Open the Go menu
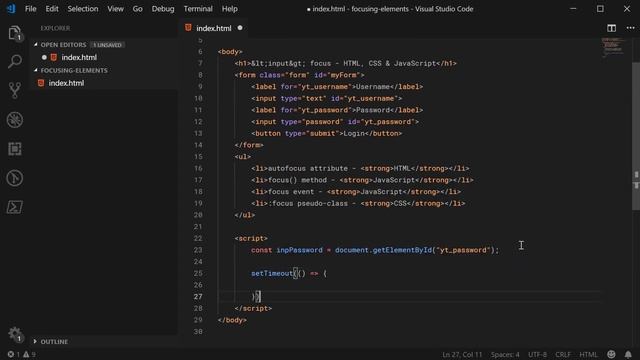This screenshot has height=360, width=640. (138, 9)
